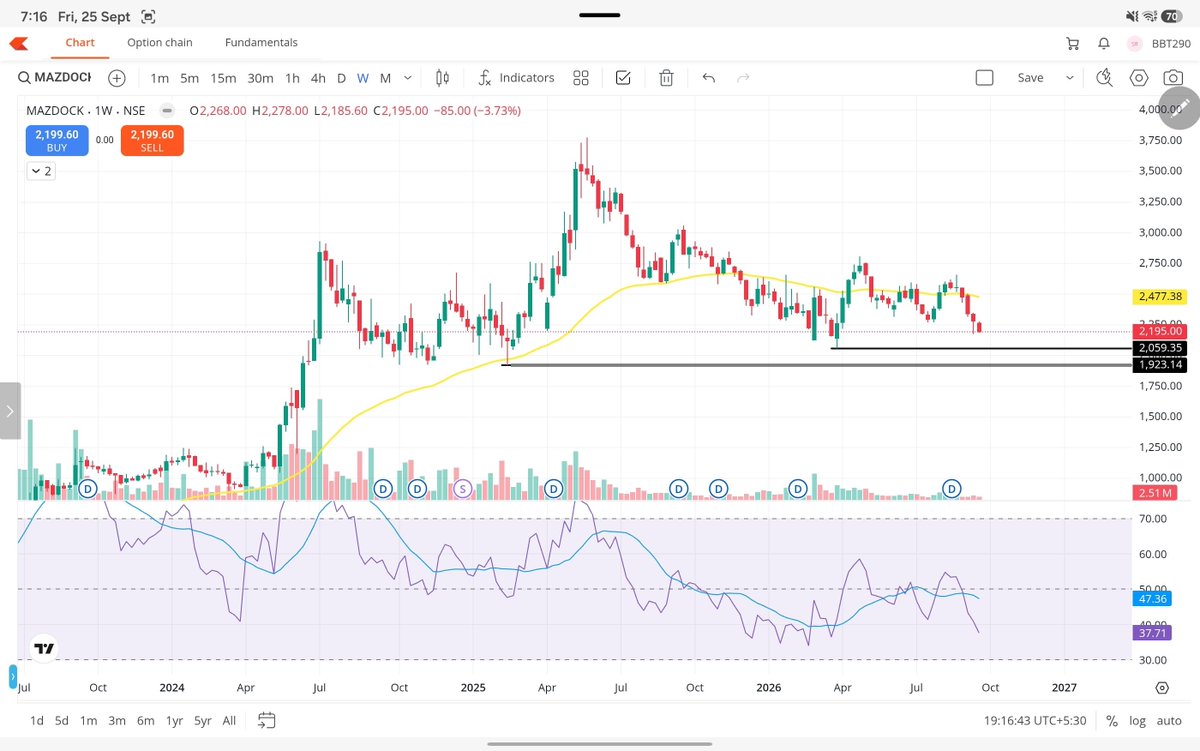The height and width of the screenshot is (751, 1200).
Task: Select the 1h interval
Action: click(x=292, y=78)
